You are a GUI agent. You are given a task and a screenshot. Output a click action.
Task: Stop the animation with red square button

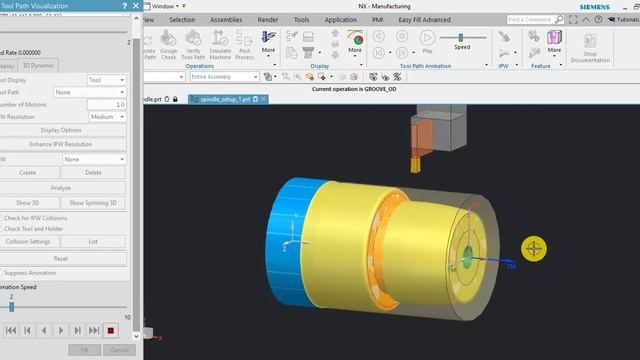click(x=111, y=331)
